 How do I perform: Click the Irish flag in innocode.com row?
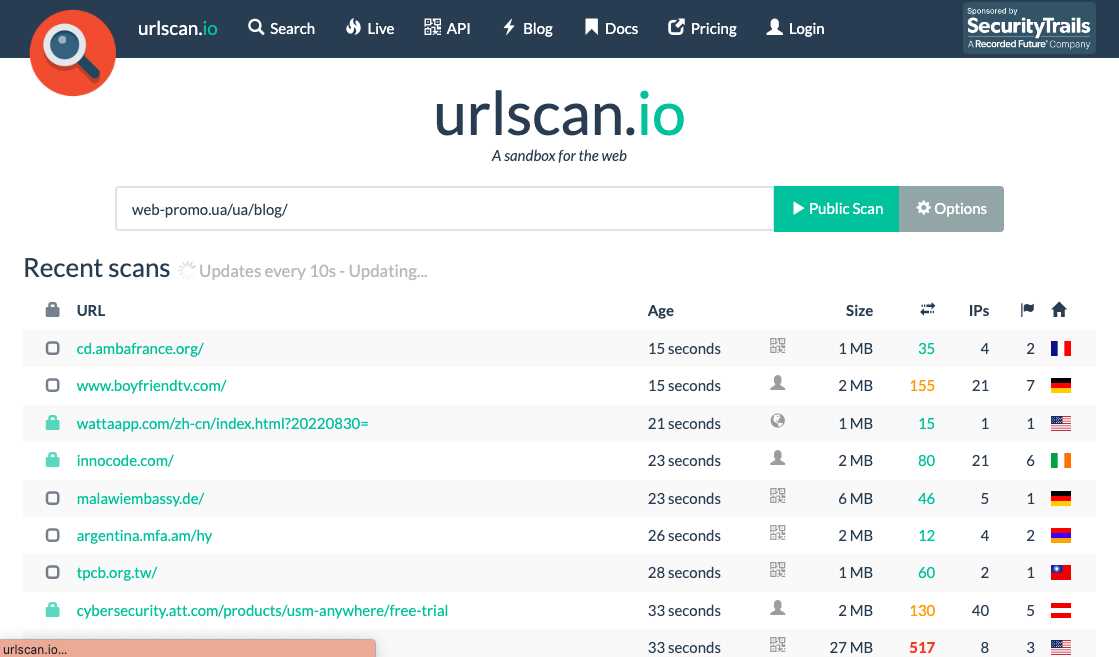1060,460
